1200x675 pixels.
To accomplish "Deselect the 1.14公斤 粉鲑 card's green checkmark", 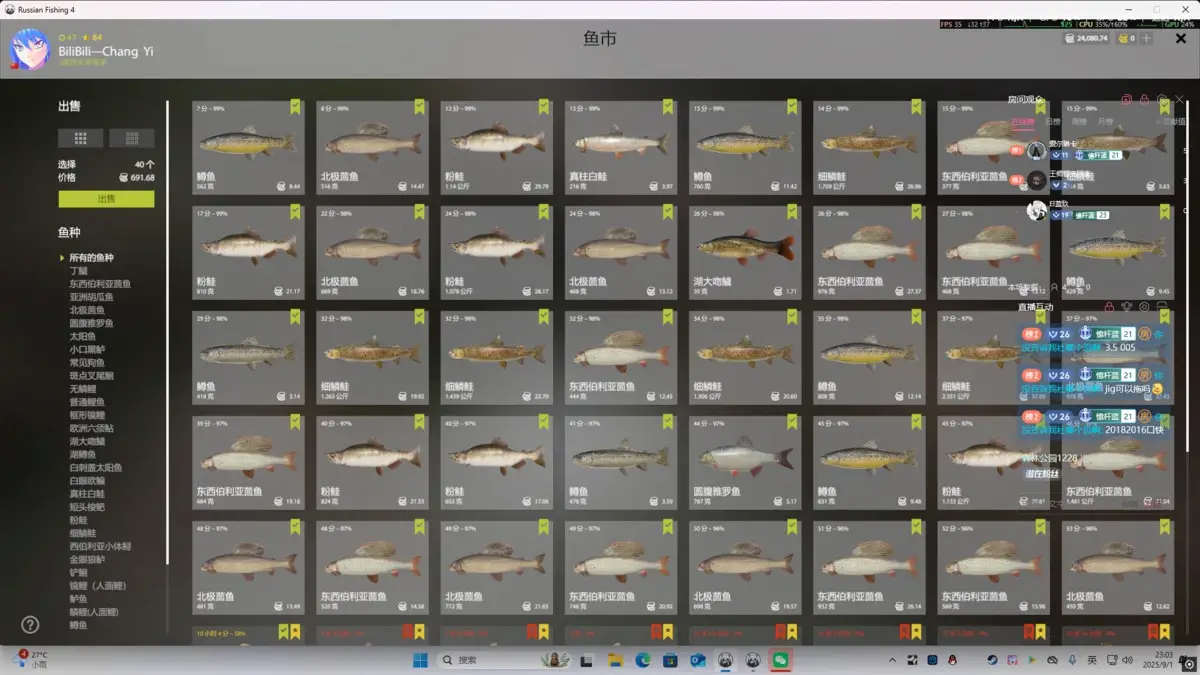I will click(x=544, y=106).
